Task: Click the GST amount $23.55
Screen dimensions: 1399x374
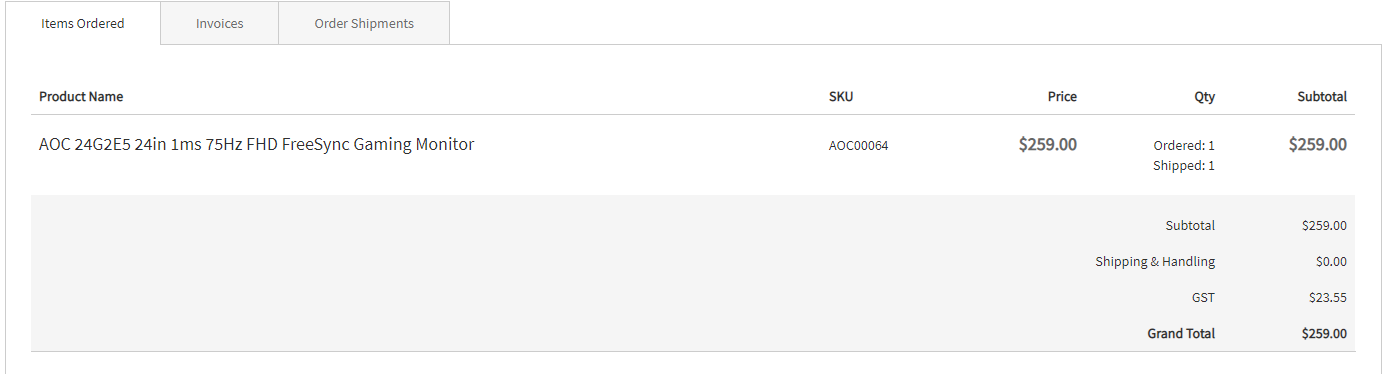Action: pos(1328,298)
